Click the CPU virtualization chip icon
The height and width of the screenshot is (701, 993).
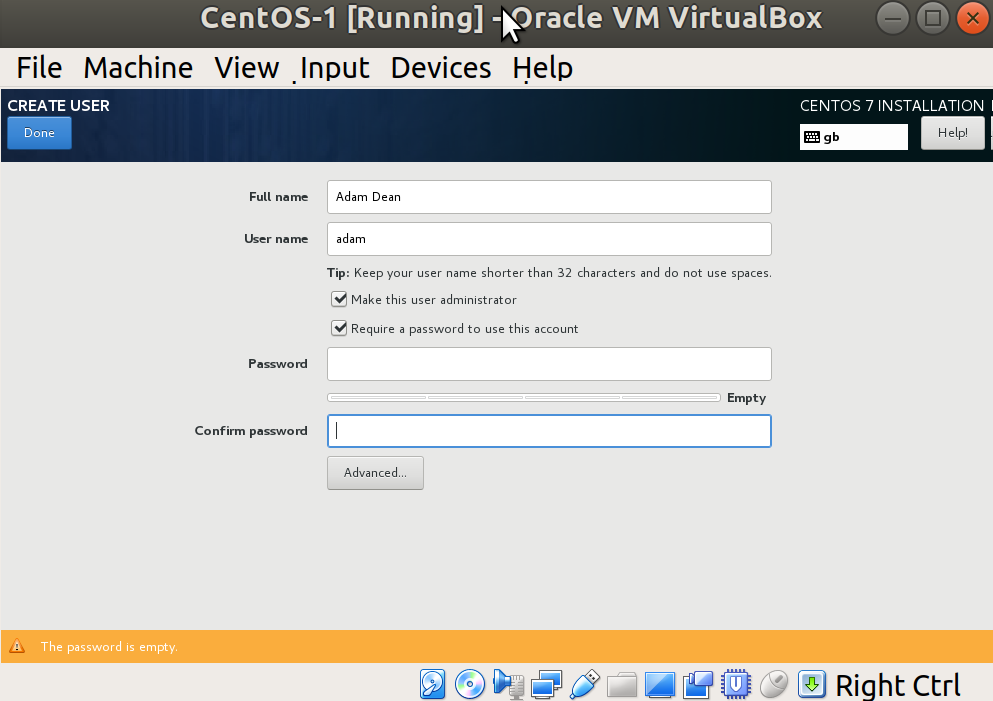736,685
